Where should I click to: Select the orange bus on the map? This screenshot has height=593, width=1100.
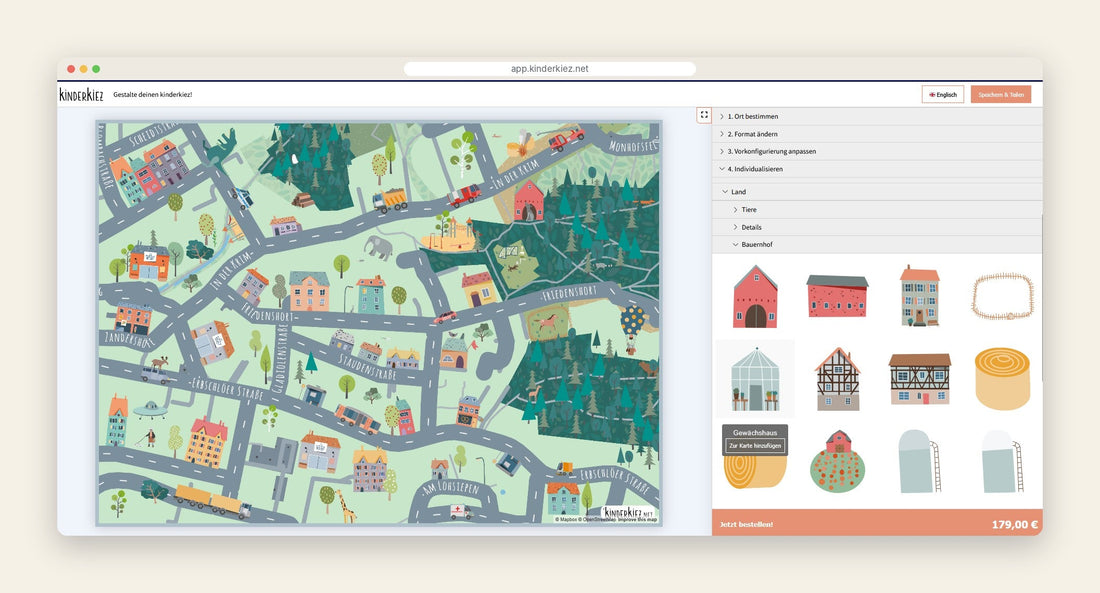[x=358, y=419]
